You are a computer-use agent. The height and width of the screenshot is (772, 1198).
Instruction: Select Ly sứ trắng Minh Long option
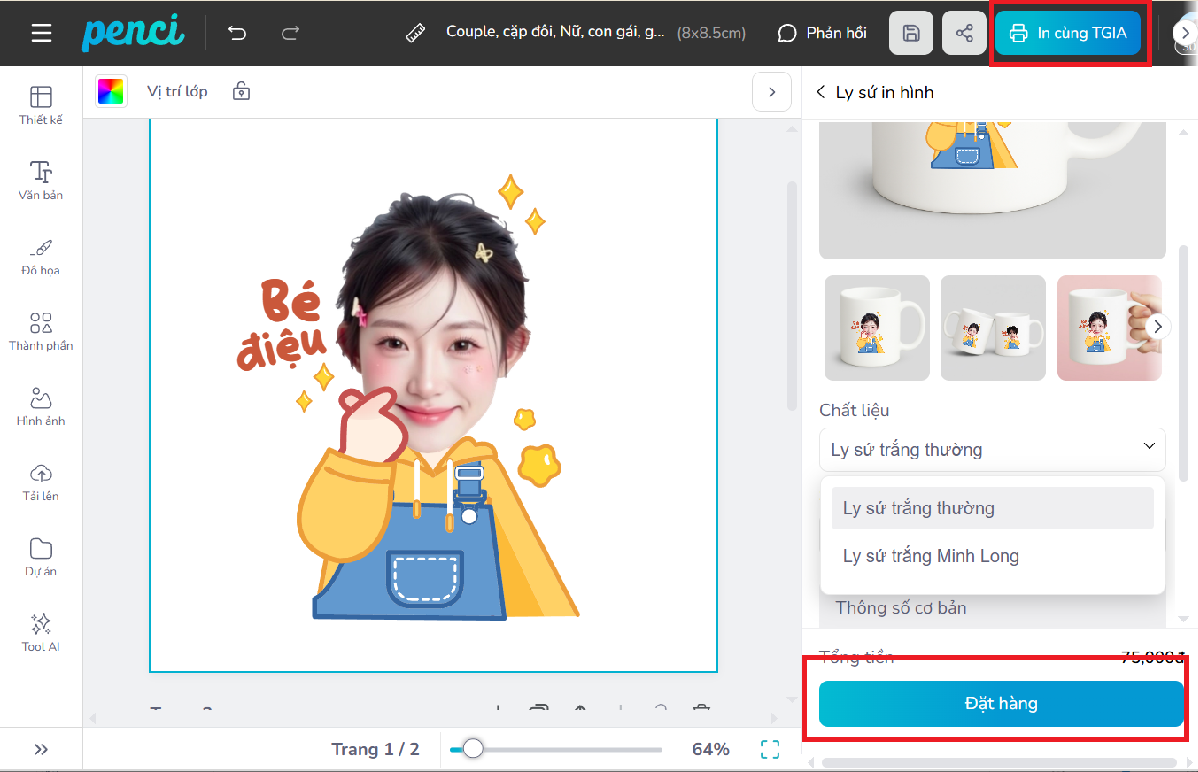coord(930,556)
